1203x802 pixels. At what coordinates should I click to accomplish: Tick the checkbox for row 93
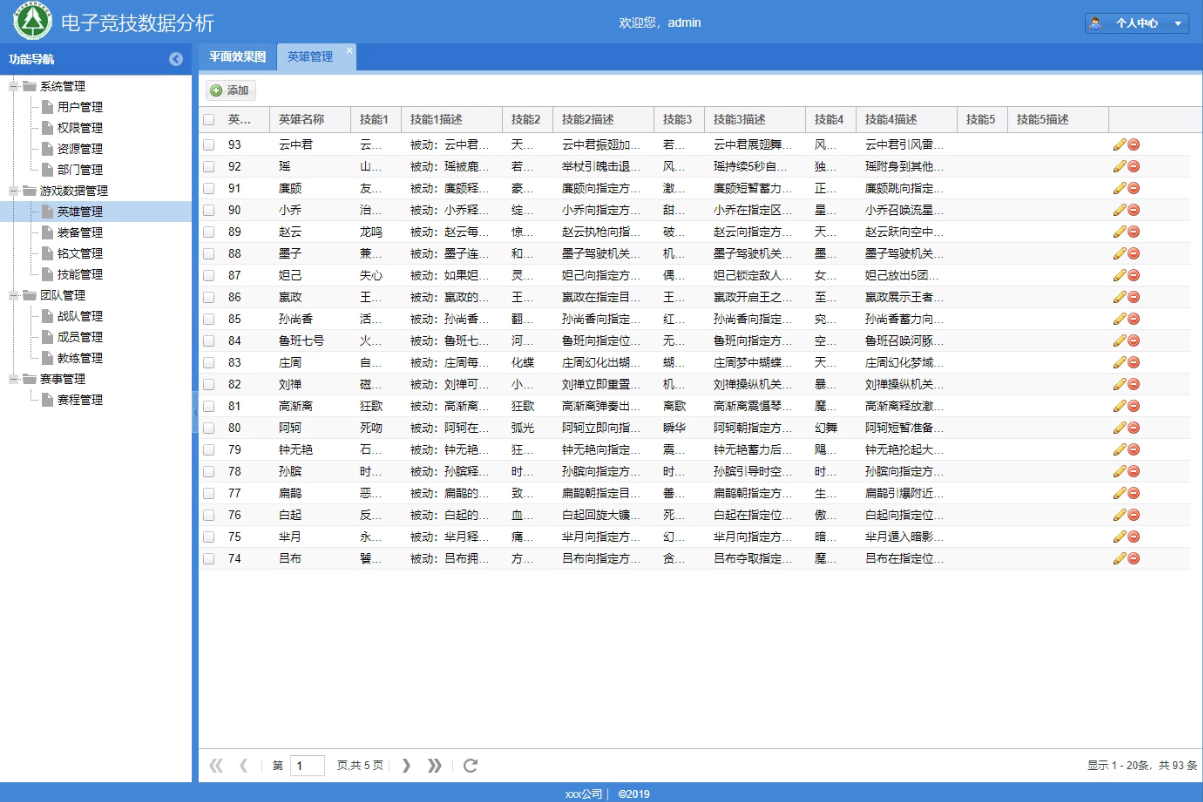[x=209, y=145]
